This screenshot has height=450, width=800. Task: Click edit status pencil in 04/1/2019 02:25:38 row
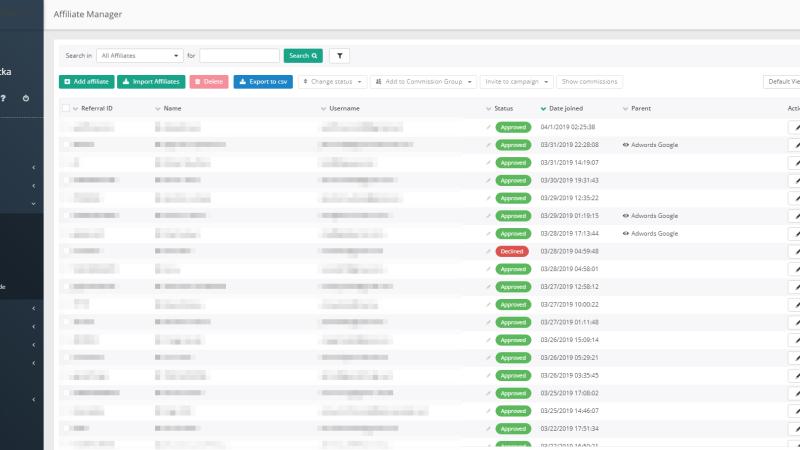488,127
